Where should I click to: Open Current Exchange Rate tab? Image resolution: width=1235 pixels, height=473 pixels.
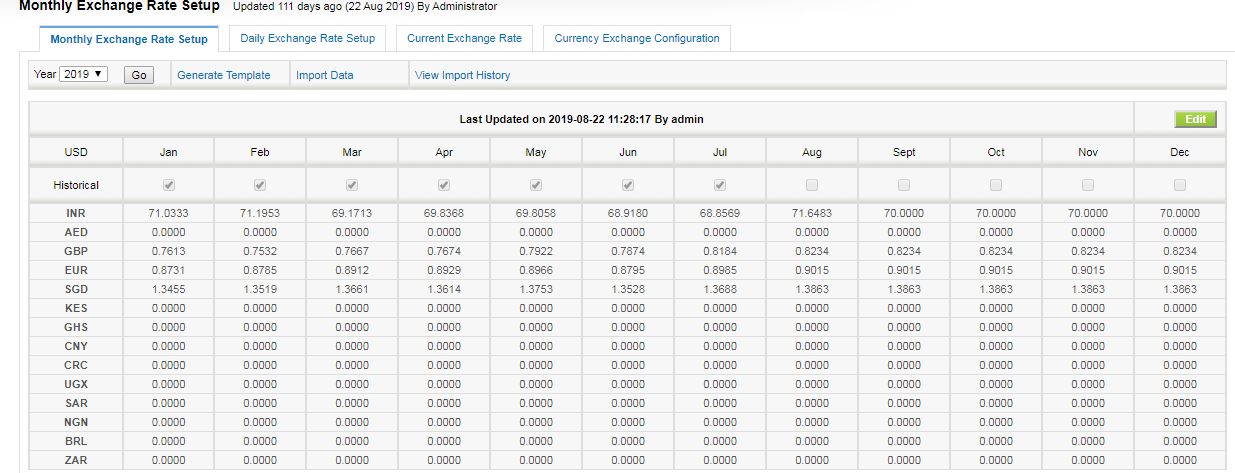(x=464, y=38)
